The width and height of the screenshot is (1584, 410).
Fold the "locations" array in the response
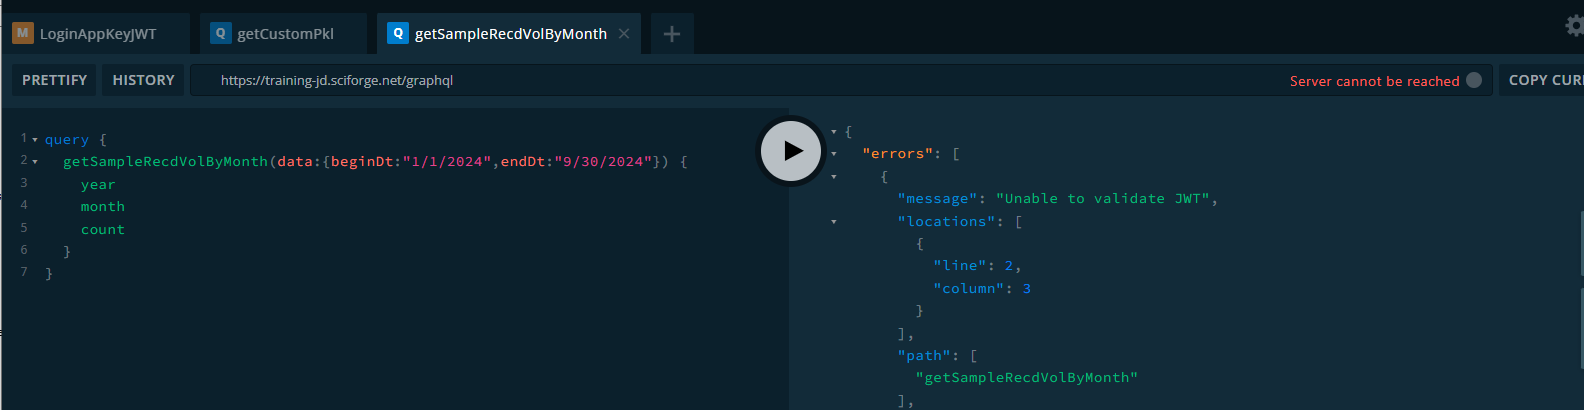[834, 222]
